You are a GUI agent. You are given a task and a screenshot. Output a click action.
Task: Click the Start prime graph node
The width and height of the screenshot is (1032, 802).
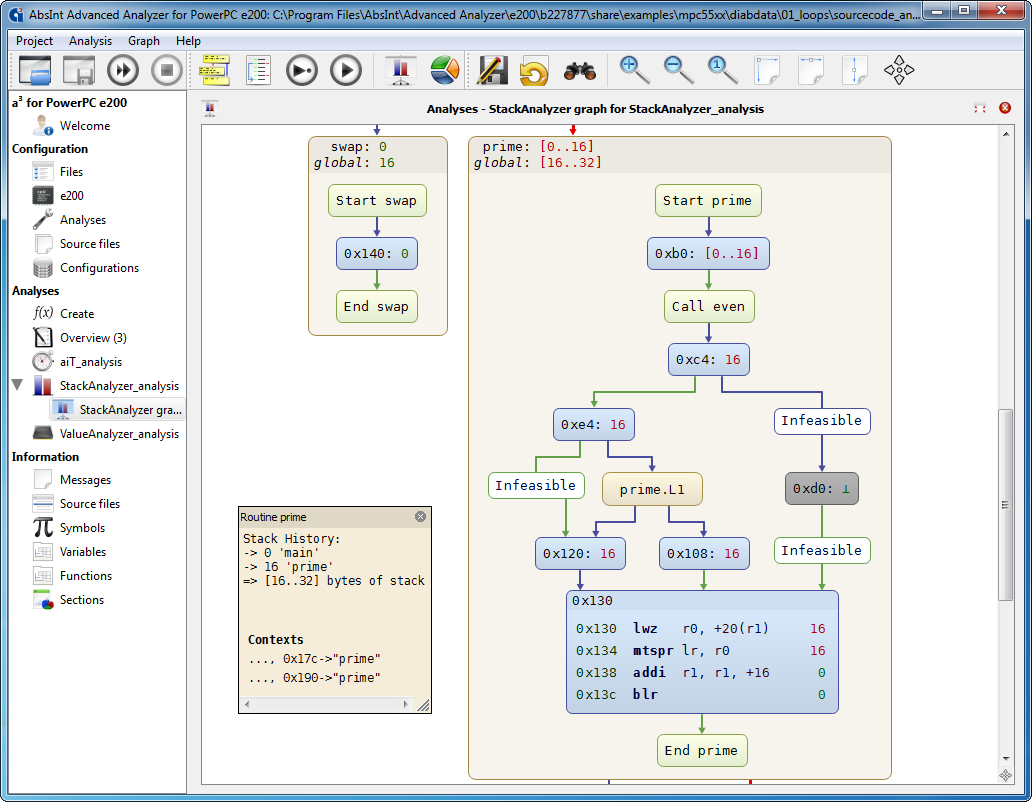click(x=708, y=201)
